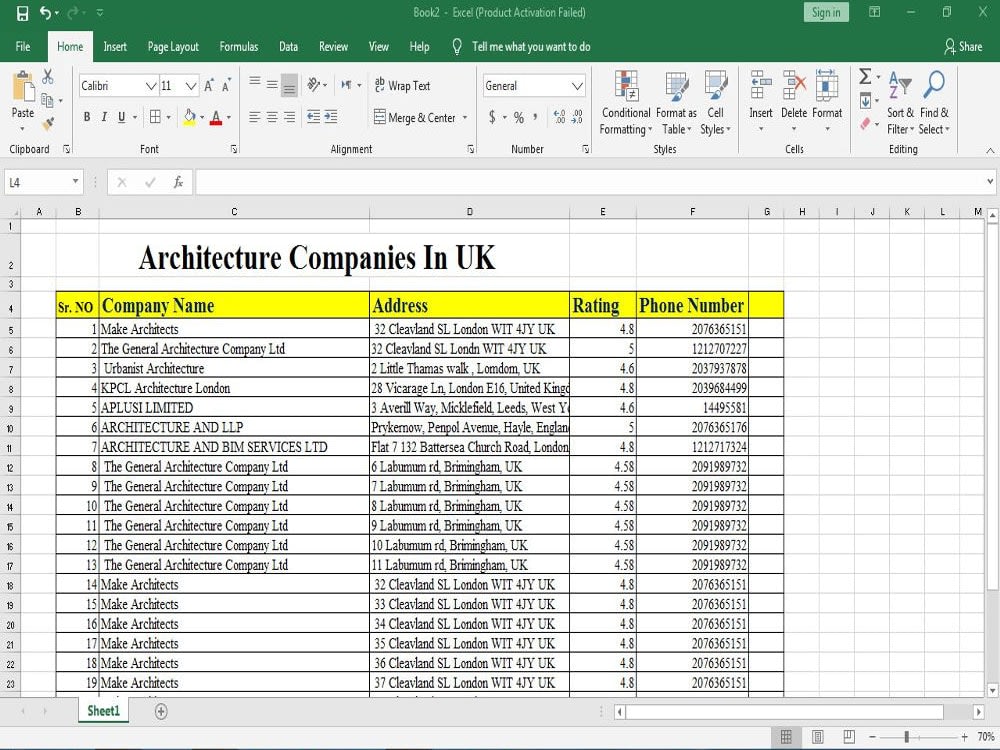The width and height of the screenshot is (1000, 750).
Task: Click the Percent Style icon
Action: tap(518, 117)
